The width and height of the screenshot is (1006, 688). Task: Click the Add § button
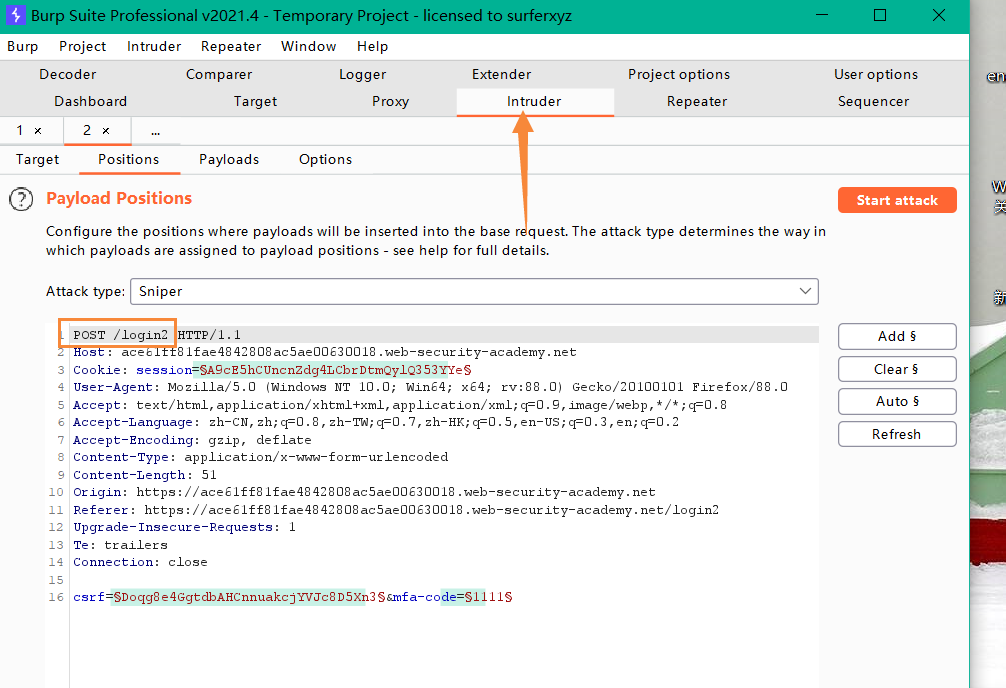pos(897,336)
